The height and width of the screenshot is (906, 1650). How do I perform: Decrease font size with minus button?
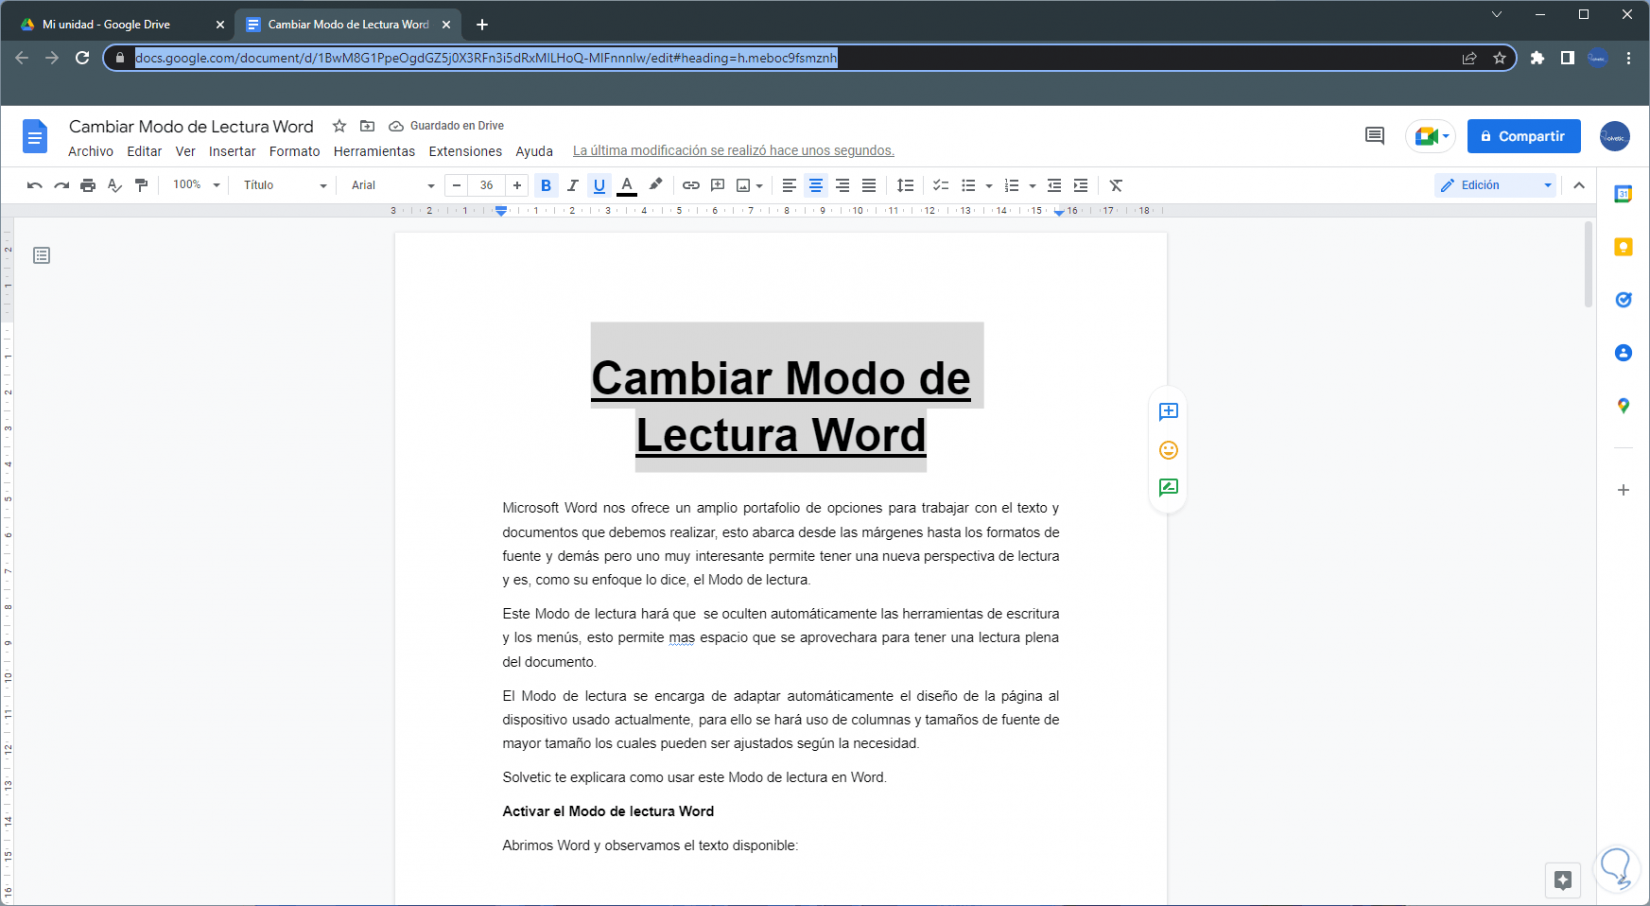point(457,185)
